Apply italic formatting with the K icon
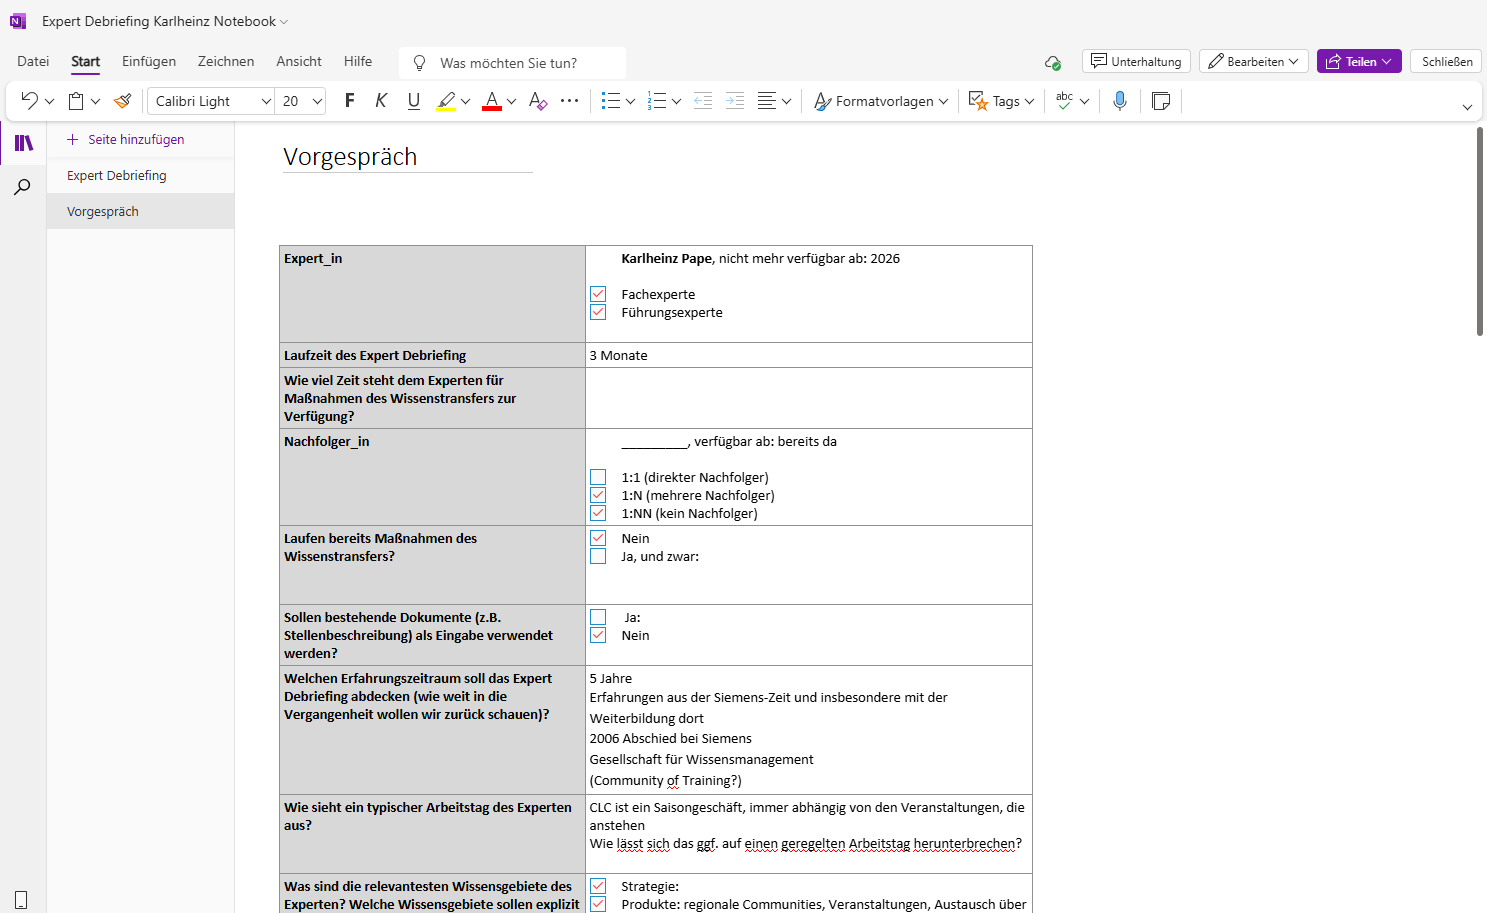1487x913 pixels. (x=381, y=101)
